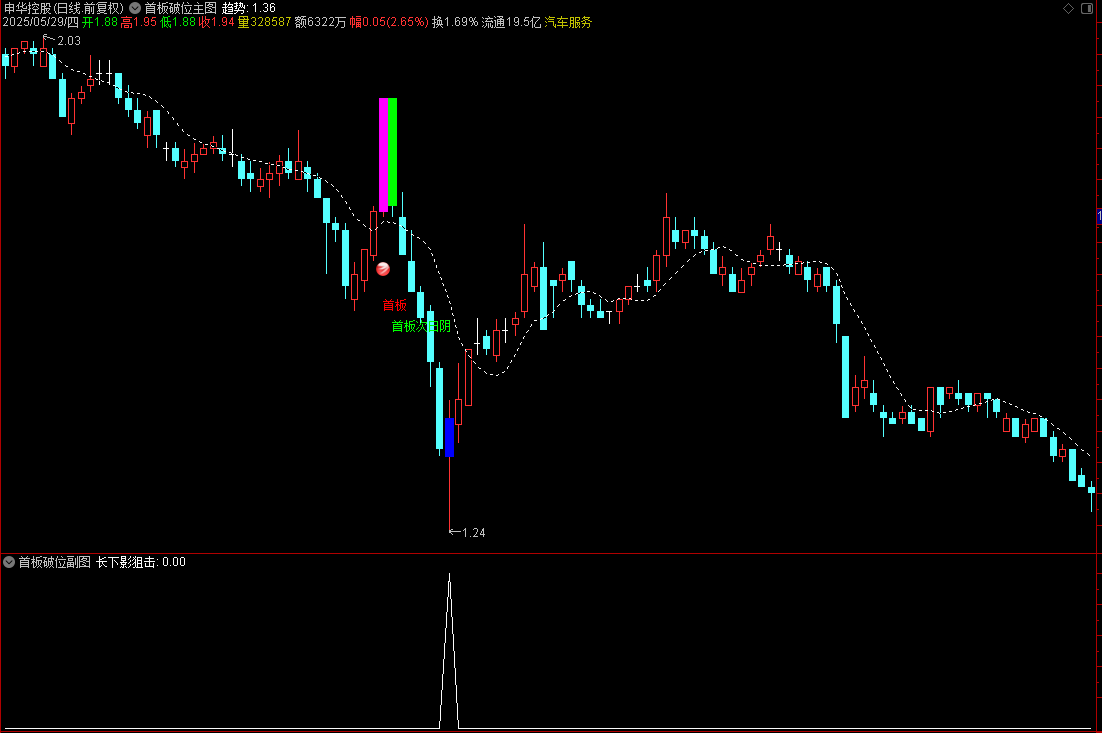
Task: Click the date 2025/05/29/四
Action: point(41,22)
